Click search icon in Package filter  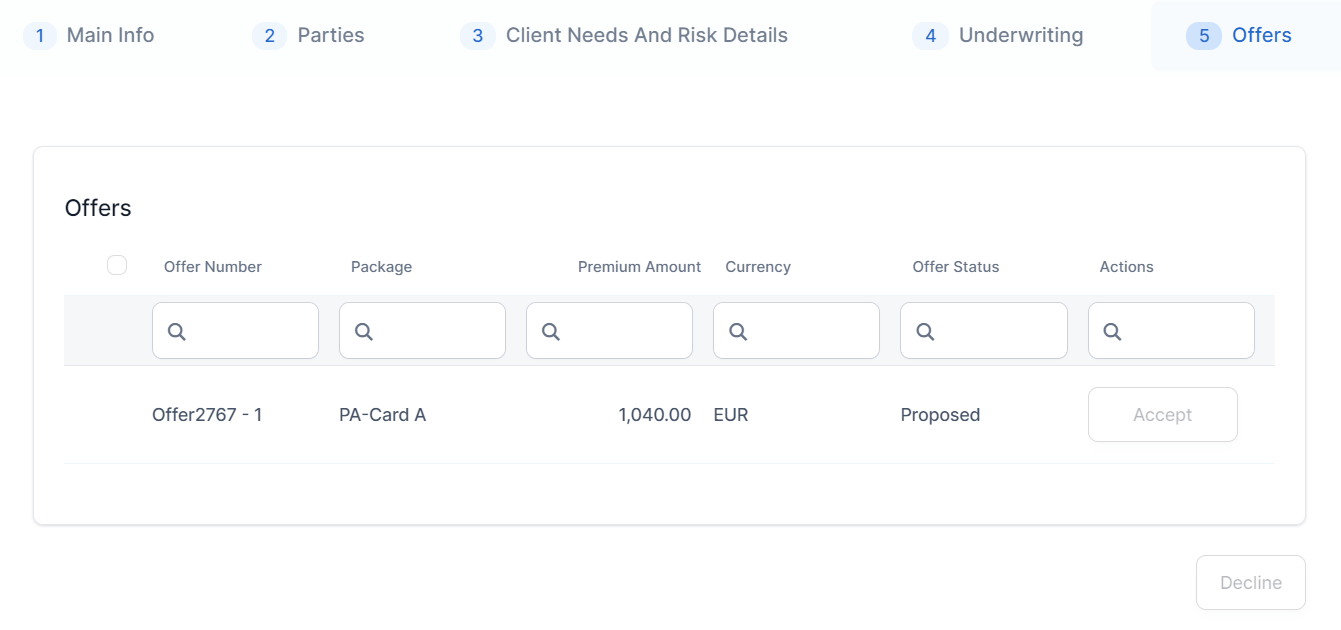click(x=364, y=332)
